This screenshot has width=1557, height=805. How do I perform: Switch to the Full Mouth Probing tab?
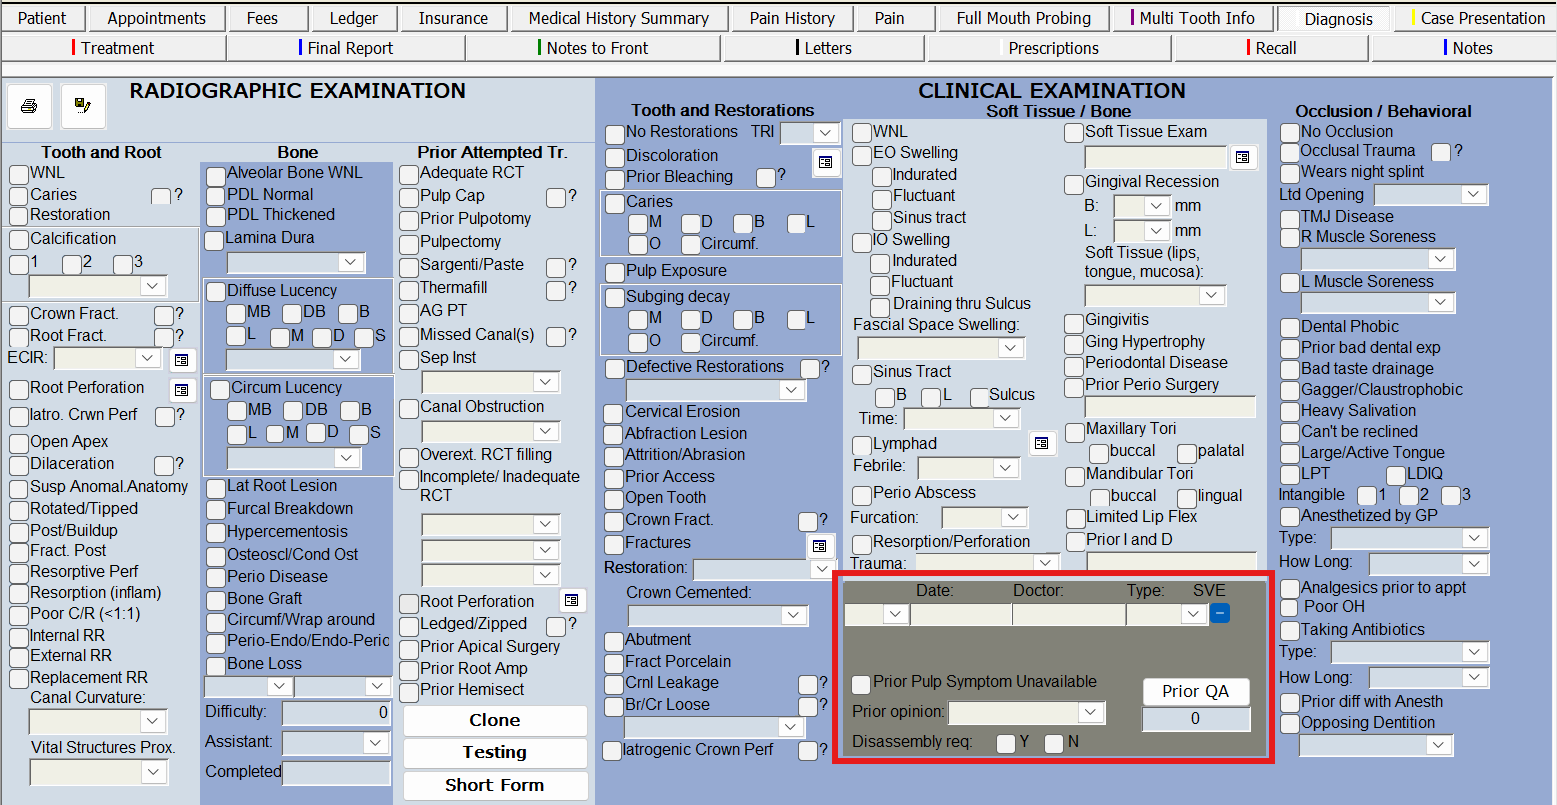pyautogui.click(x=1023, y=18)
